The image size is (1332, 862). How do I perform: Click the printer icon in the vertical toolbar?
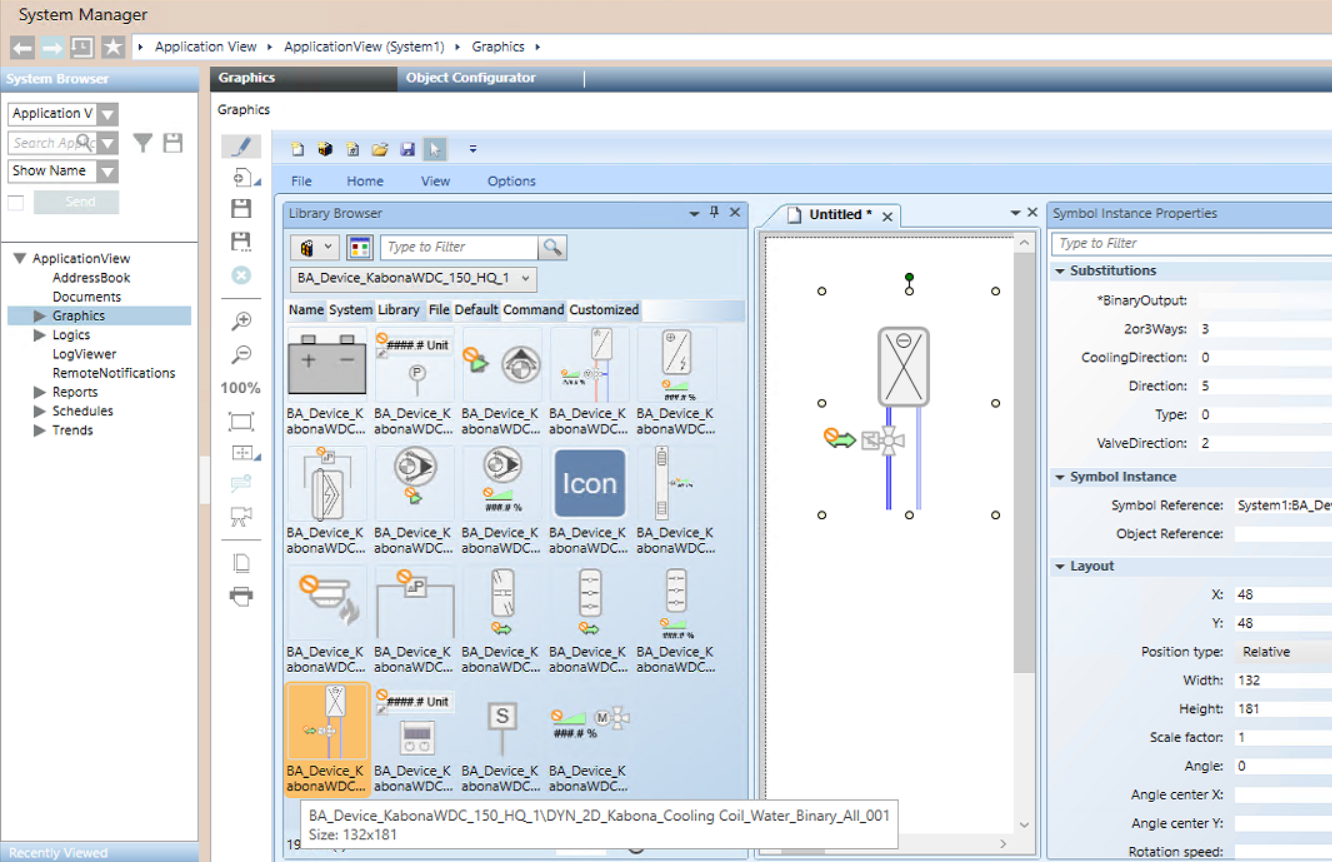241,597
